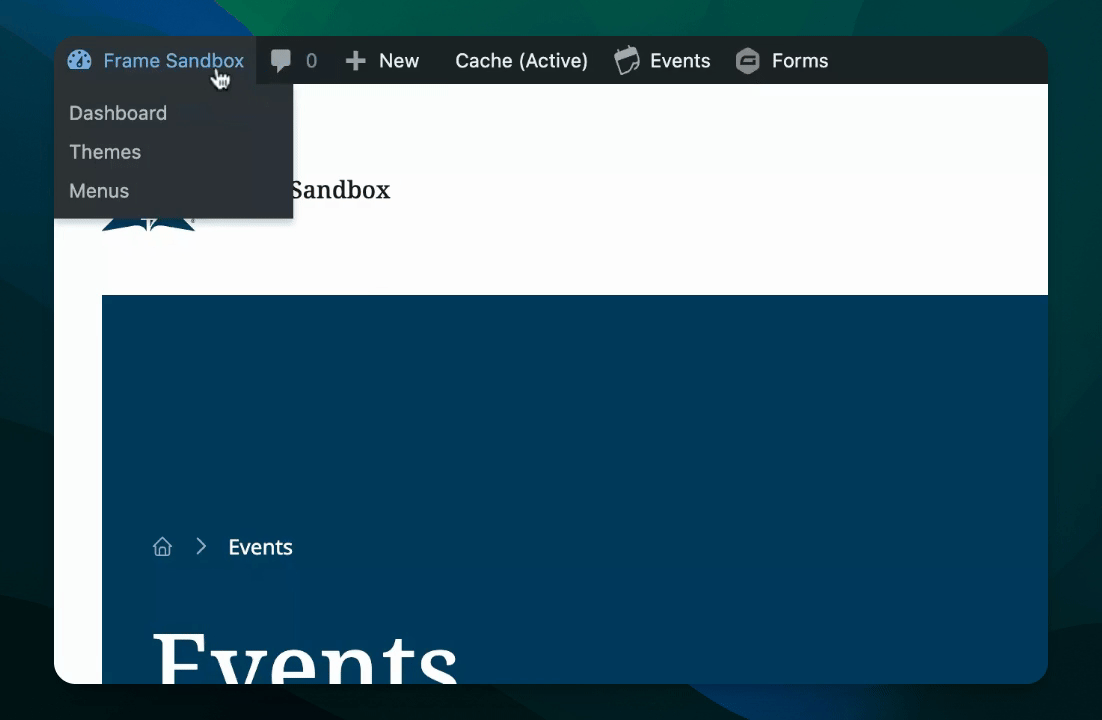Click the plus icon beside New

356,61
